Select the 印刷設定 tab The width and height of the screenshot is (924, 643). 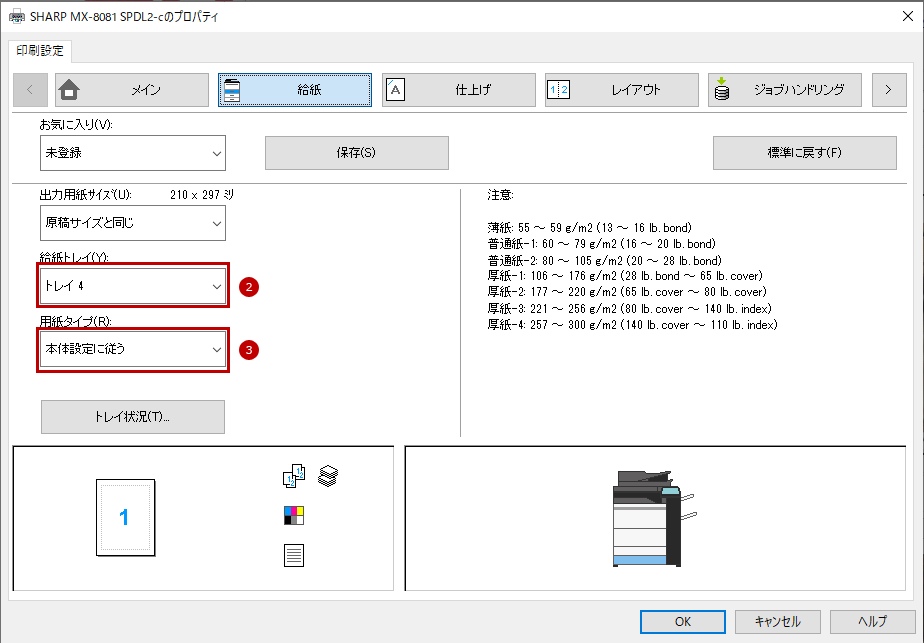pyautogui.click(x=40, y=51)
